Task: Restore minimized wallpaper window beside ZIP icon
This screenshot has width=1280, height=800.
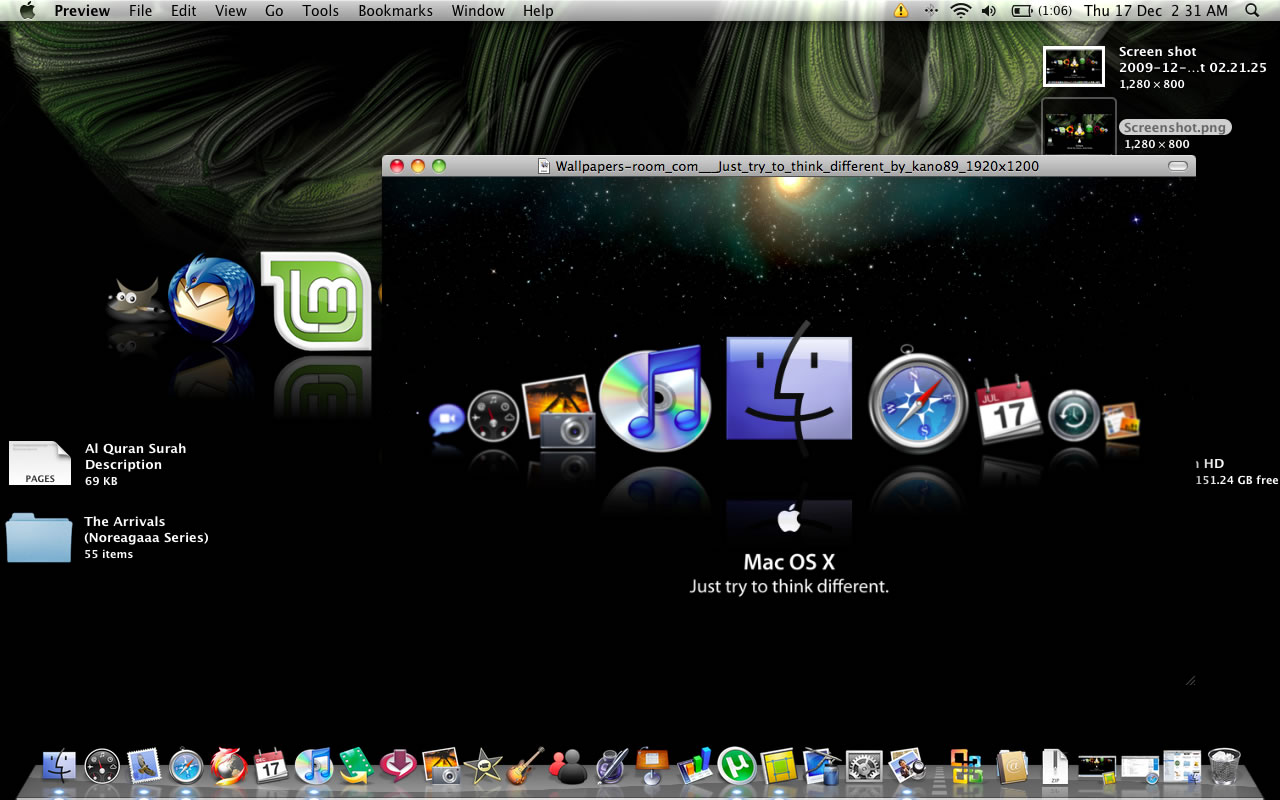Action: pyautogui.click(x=1097, y=768)
